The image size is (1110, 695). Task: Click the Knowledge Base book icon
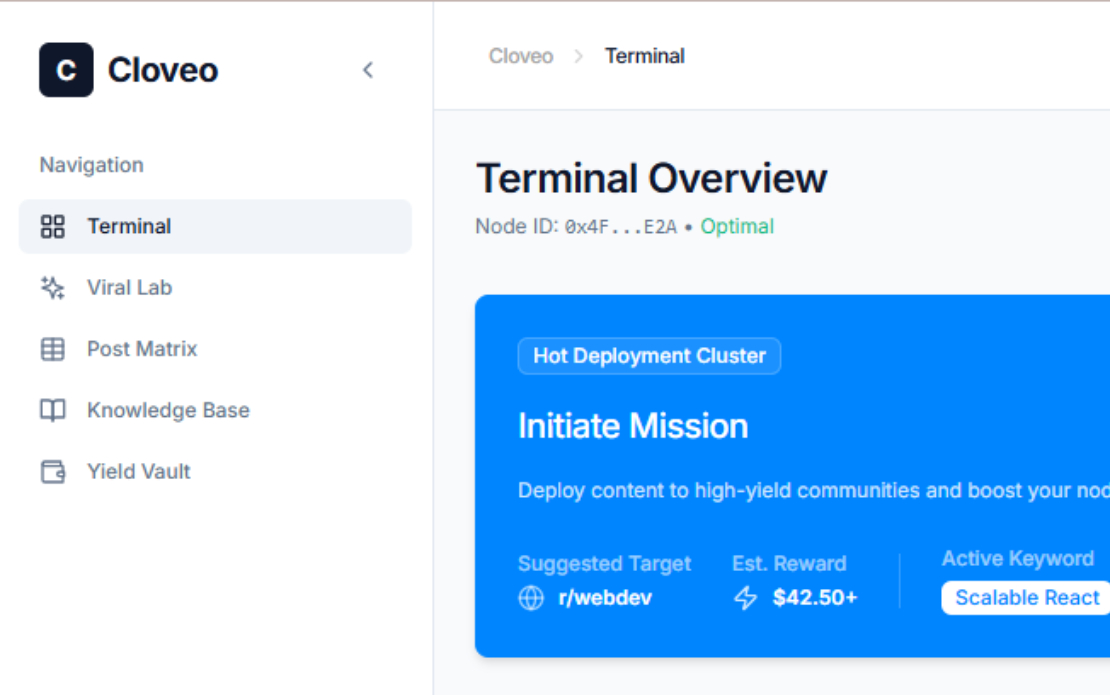click(52, 410)
